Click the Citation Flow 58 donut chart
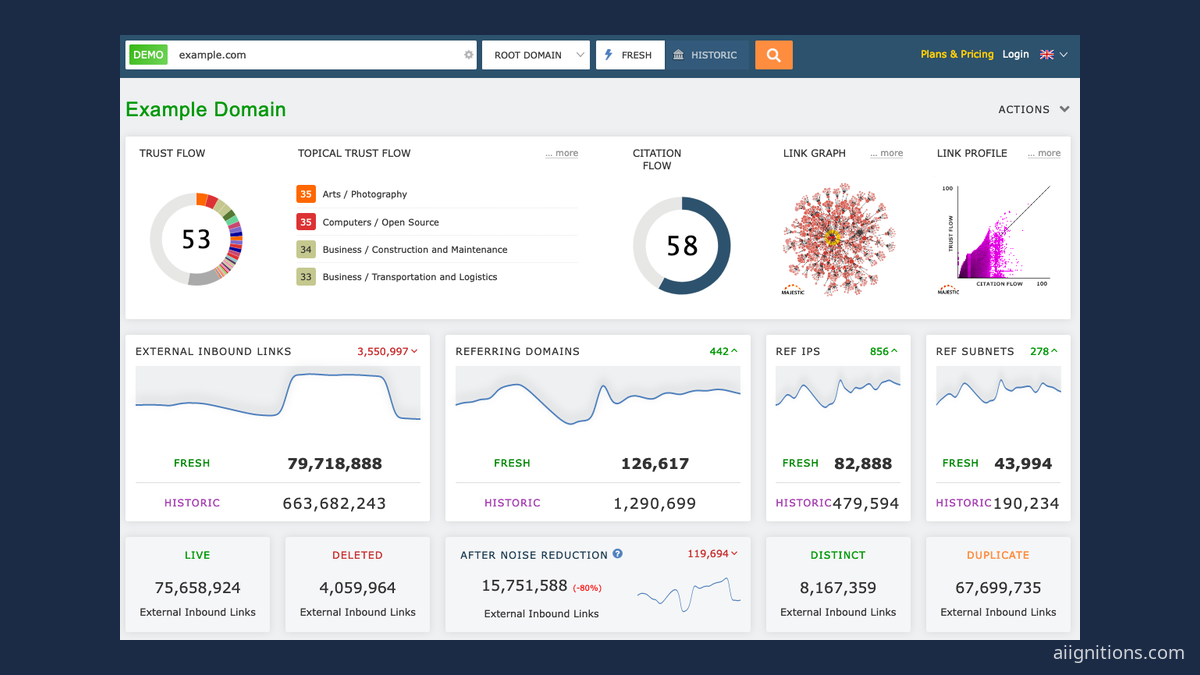 click(682, 245)
